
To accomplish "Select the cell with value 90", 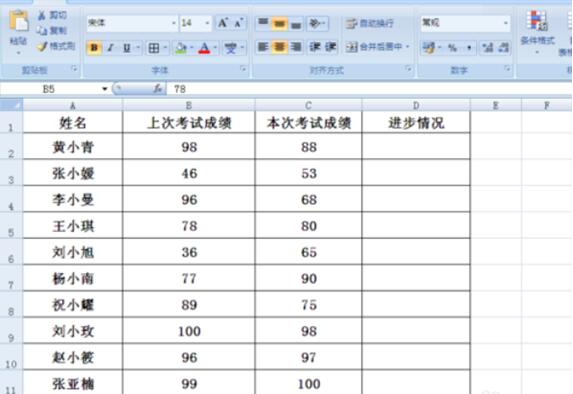I will pyautogui.click(x=308, y=278).
